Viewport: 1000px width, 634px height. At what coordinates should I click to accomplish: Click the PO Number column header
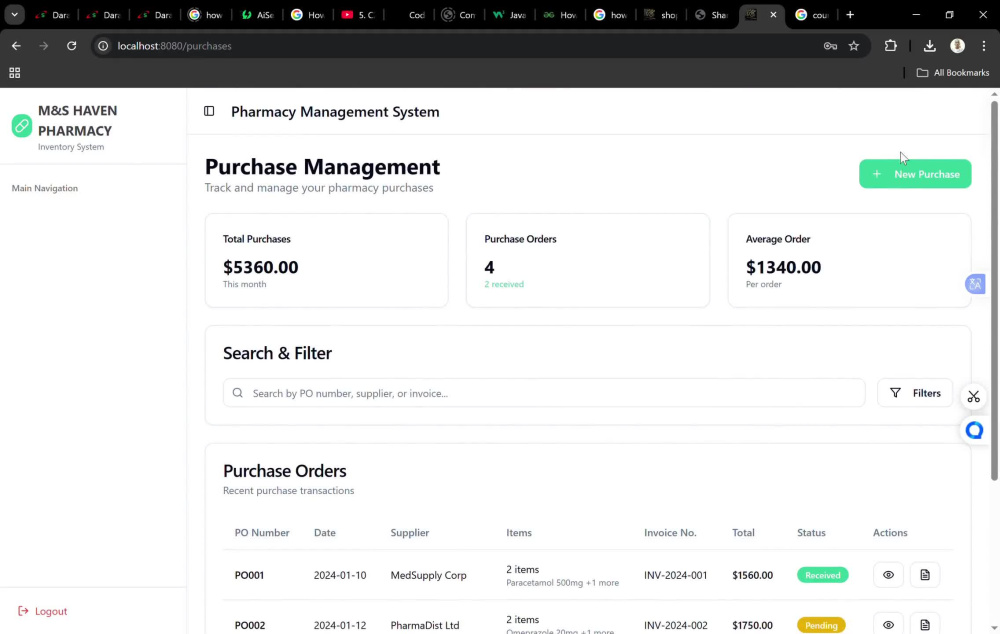point(262,533)
